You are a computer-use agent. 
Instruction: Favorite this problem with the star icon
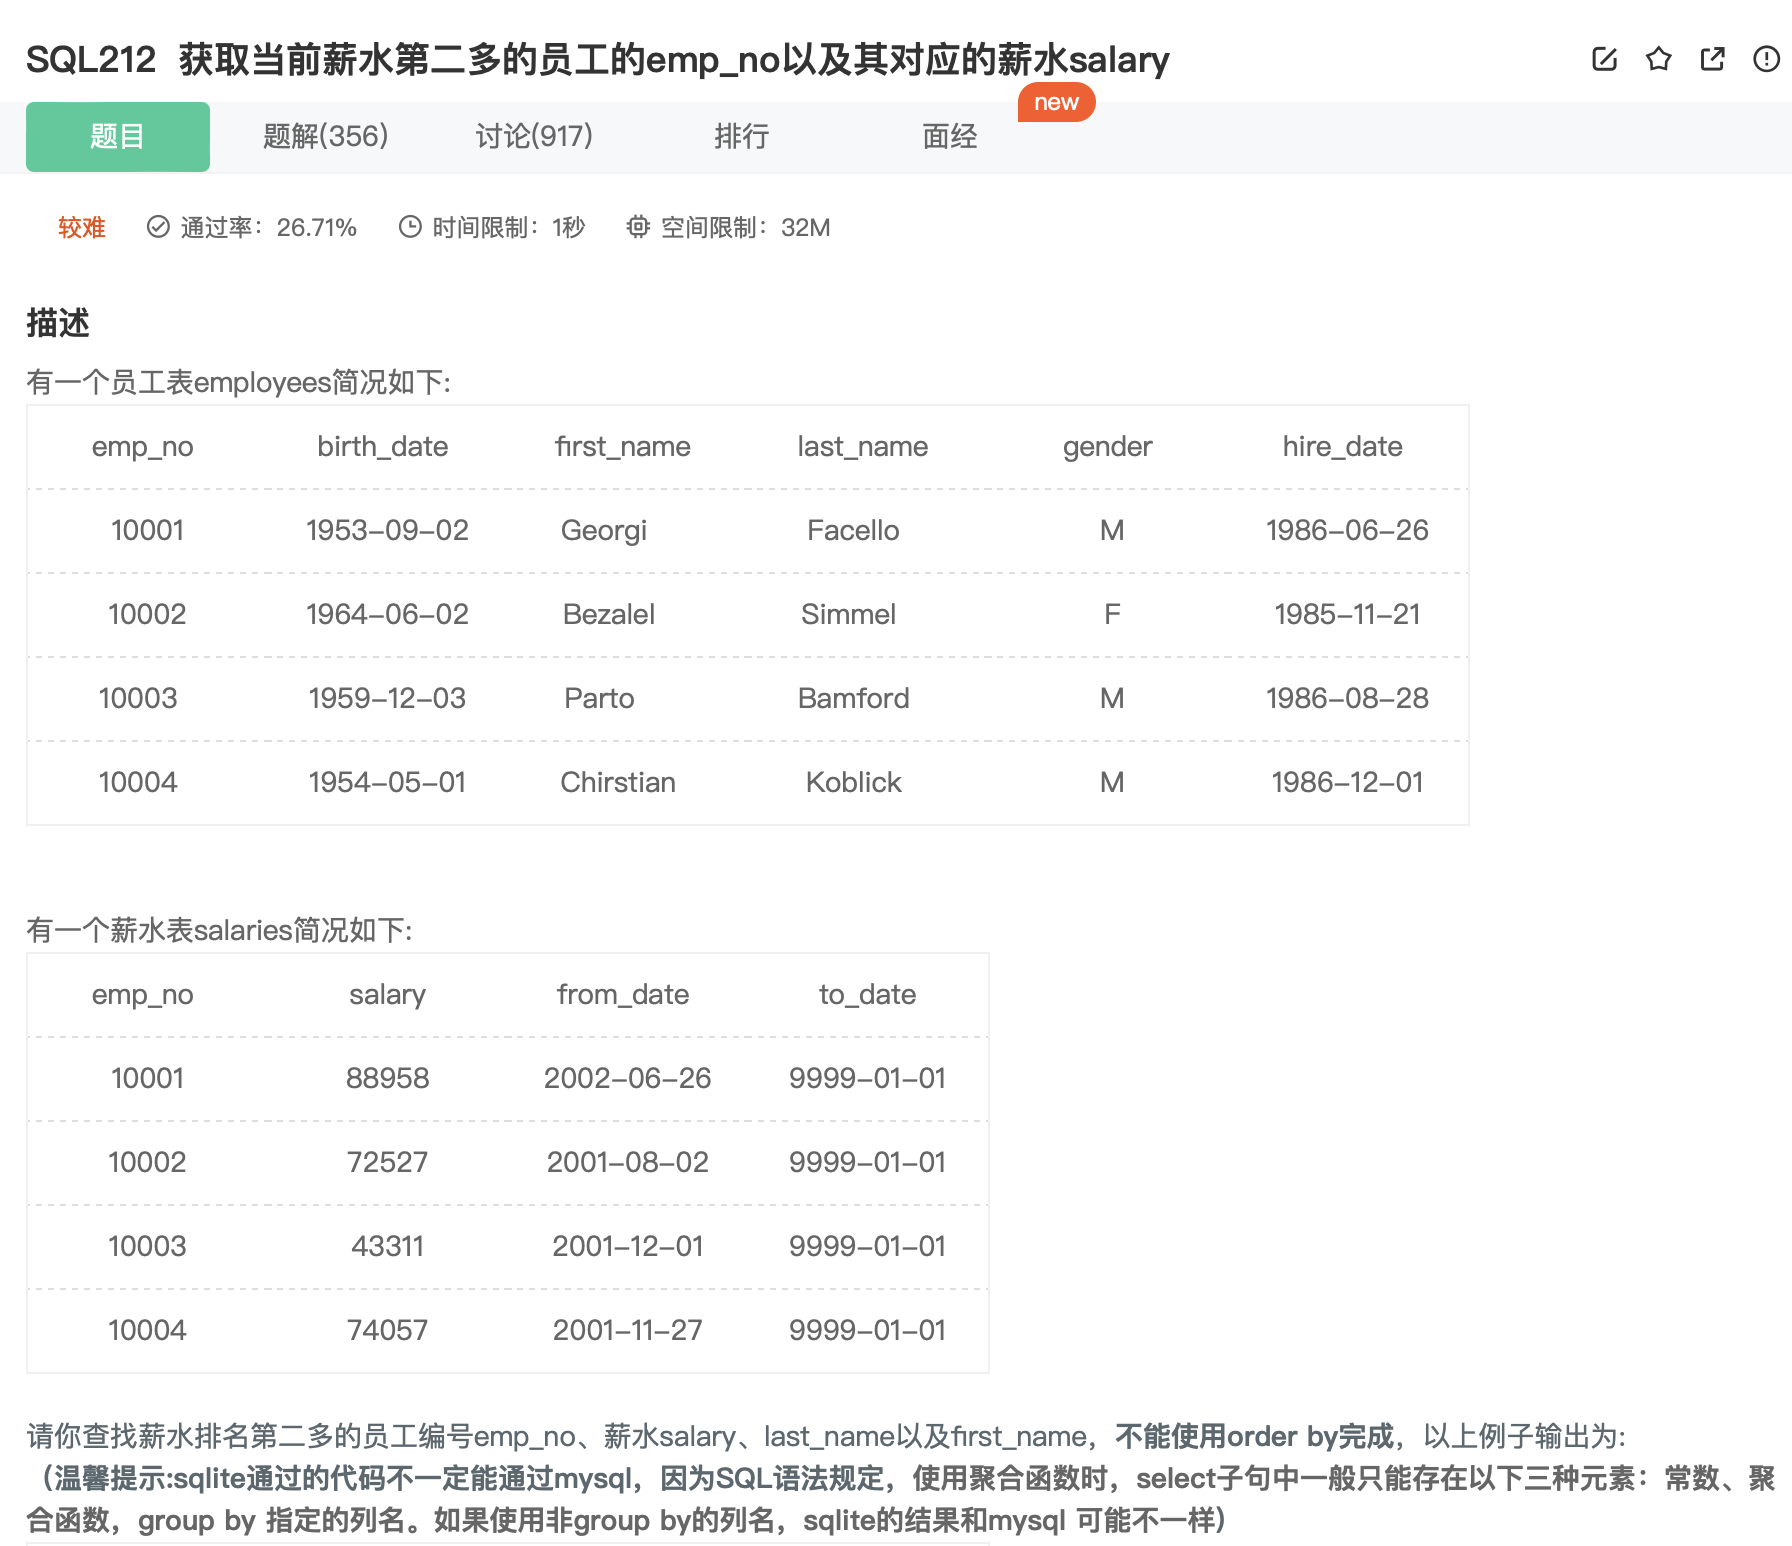[x=1658, y=59]
